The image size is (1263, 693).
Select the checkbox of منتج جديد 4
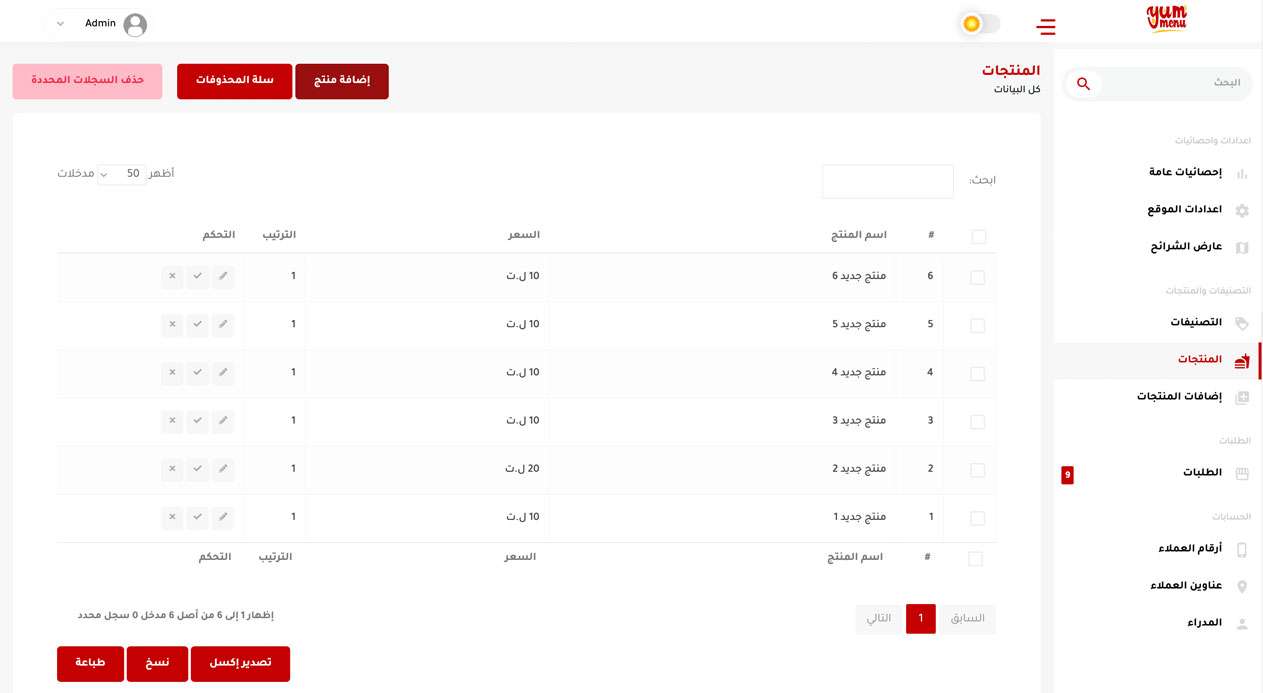[978, 374]
